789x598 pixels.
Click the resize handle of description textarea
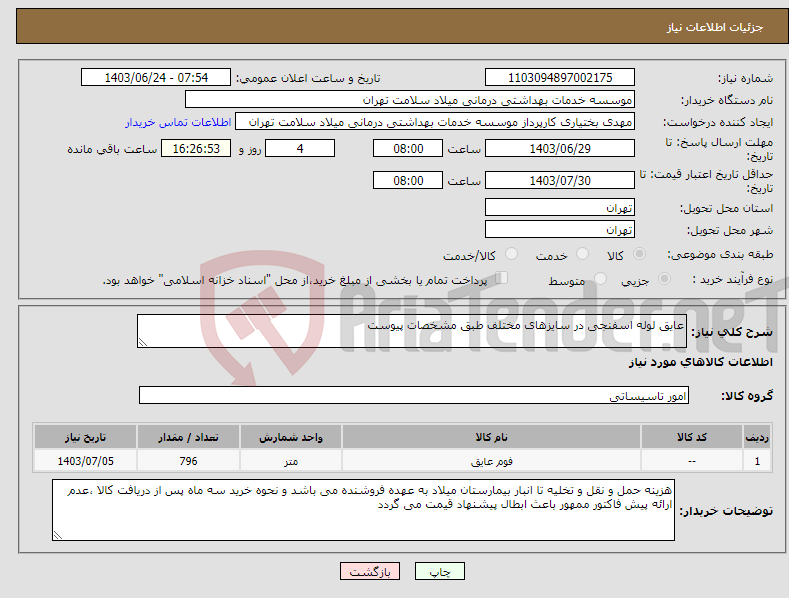[143, 342]
